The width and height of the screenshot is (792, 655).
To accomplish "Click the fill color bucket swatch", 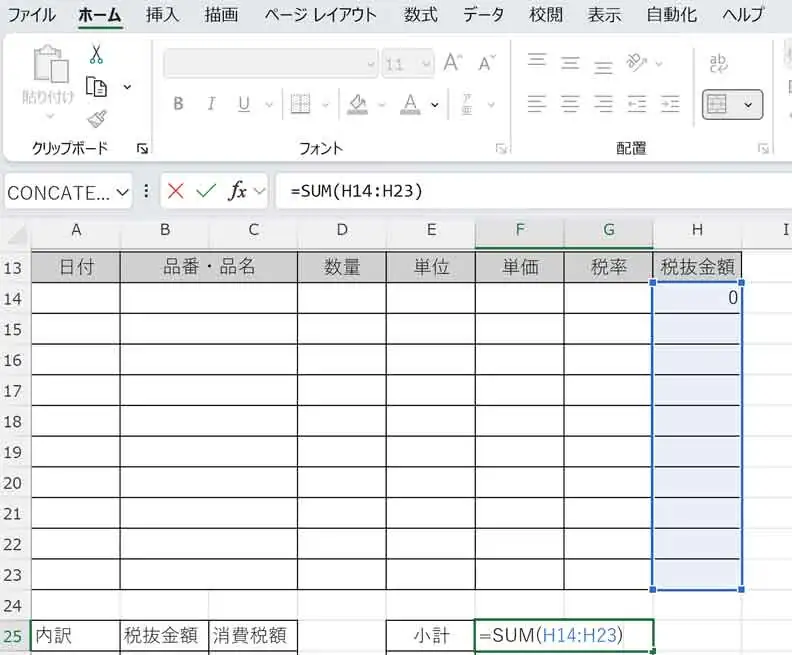I will pyautogui.click(x=358, y=104).
